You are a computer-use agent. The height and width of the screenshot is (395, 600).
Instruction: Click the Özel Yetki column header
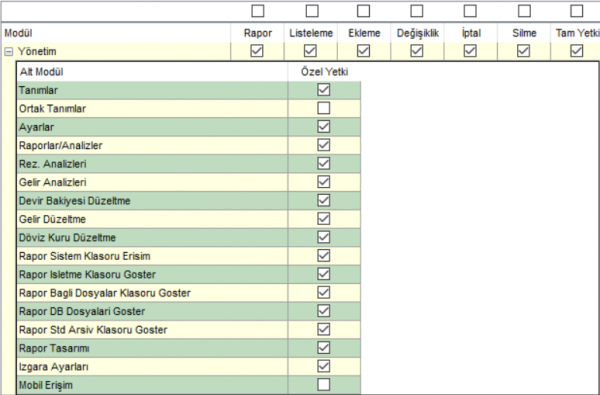(x=324, y=72)
